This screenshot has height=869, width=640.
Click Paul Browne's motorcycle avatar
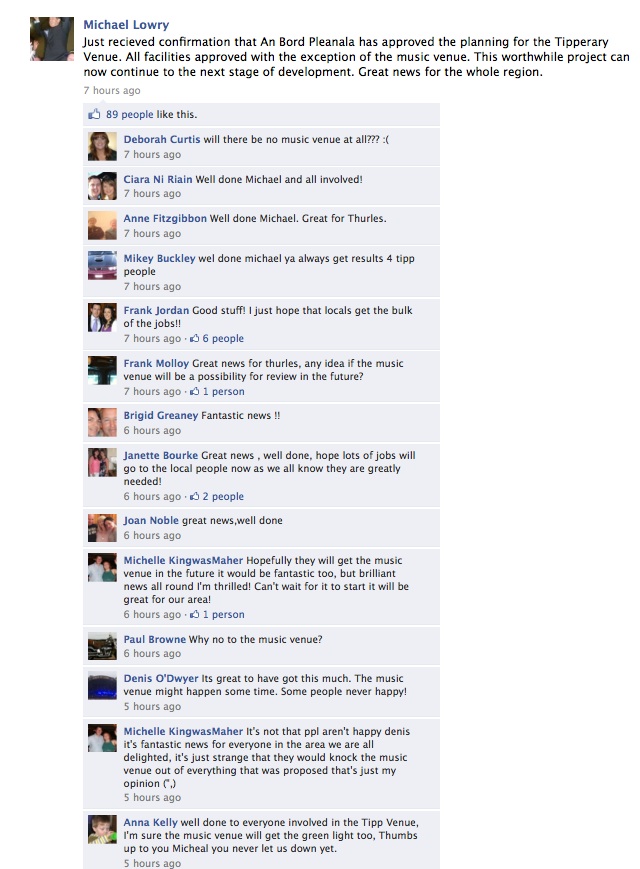(103, 646)
